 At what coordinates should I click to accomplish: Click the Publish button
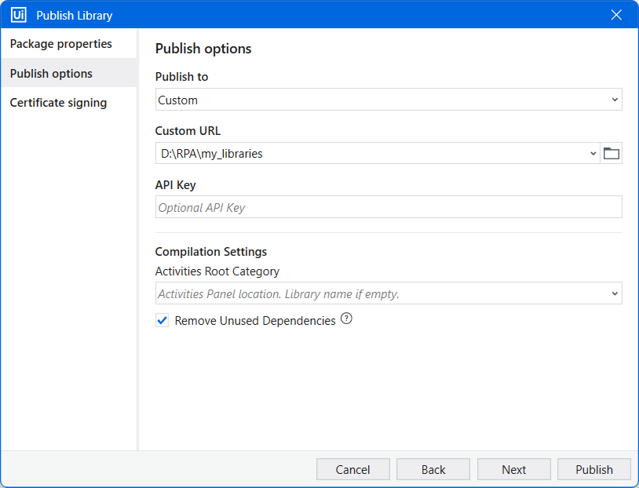tap(594, 469)
